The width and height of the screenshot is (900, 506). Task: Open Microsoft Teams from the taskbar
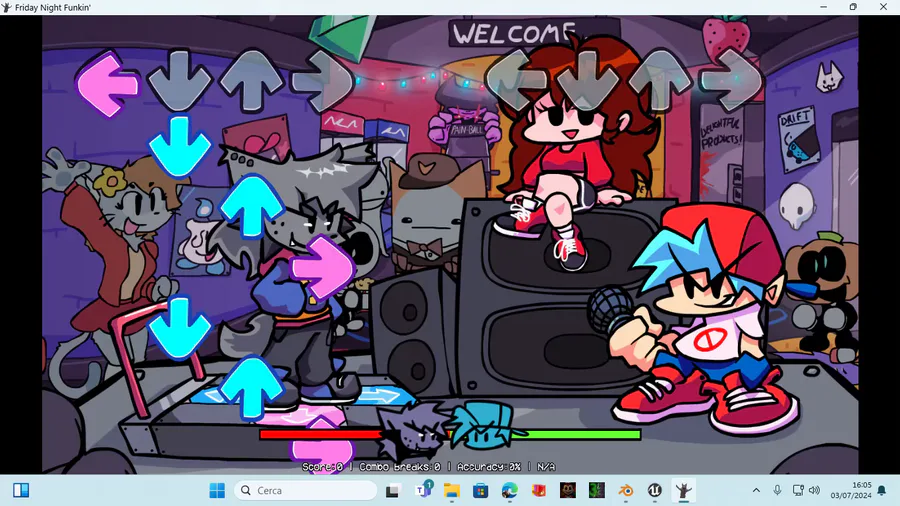pyautogui.click(x=423, y=491)
